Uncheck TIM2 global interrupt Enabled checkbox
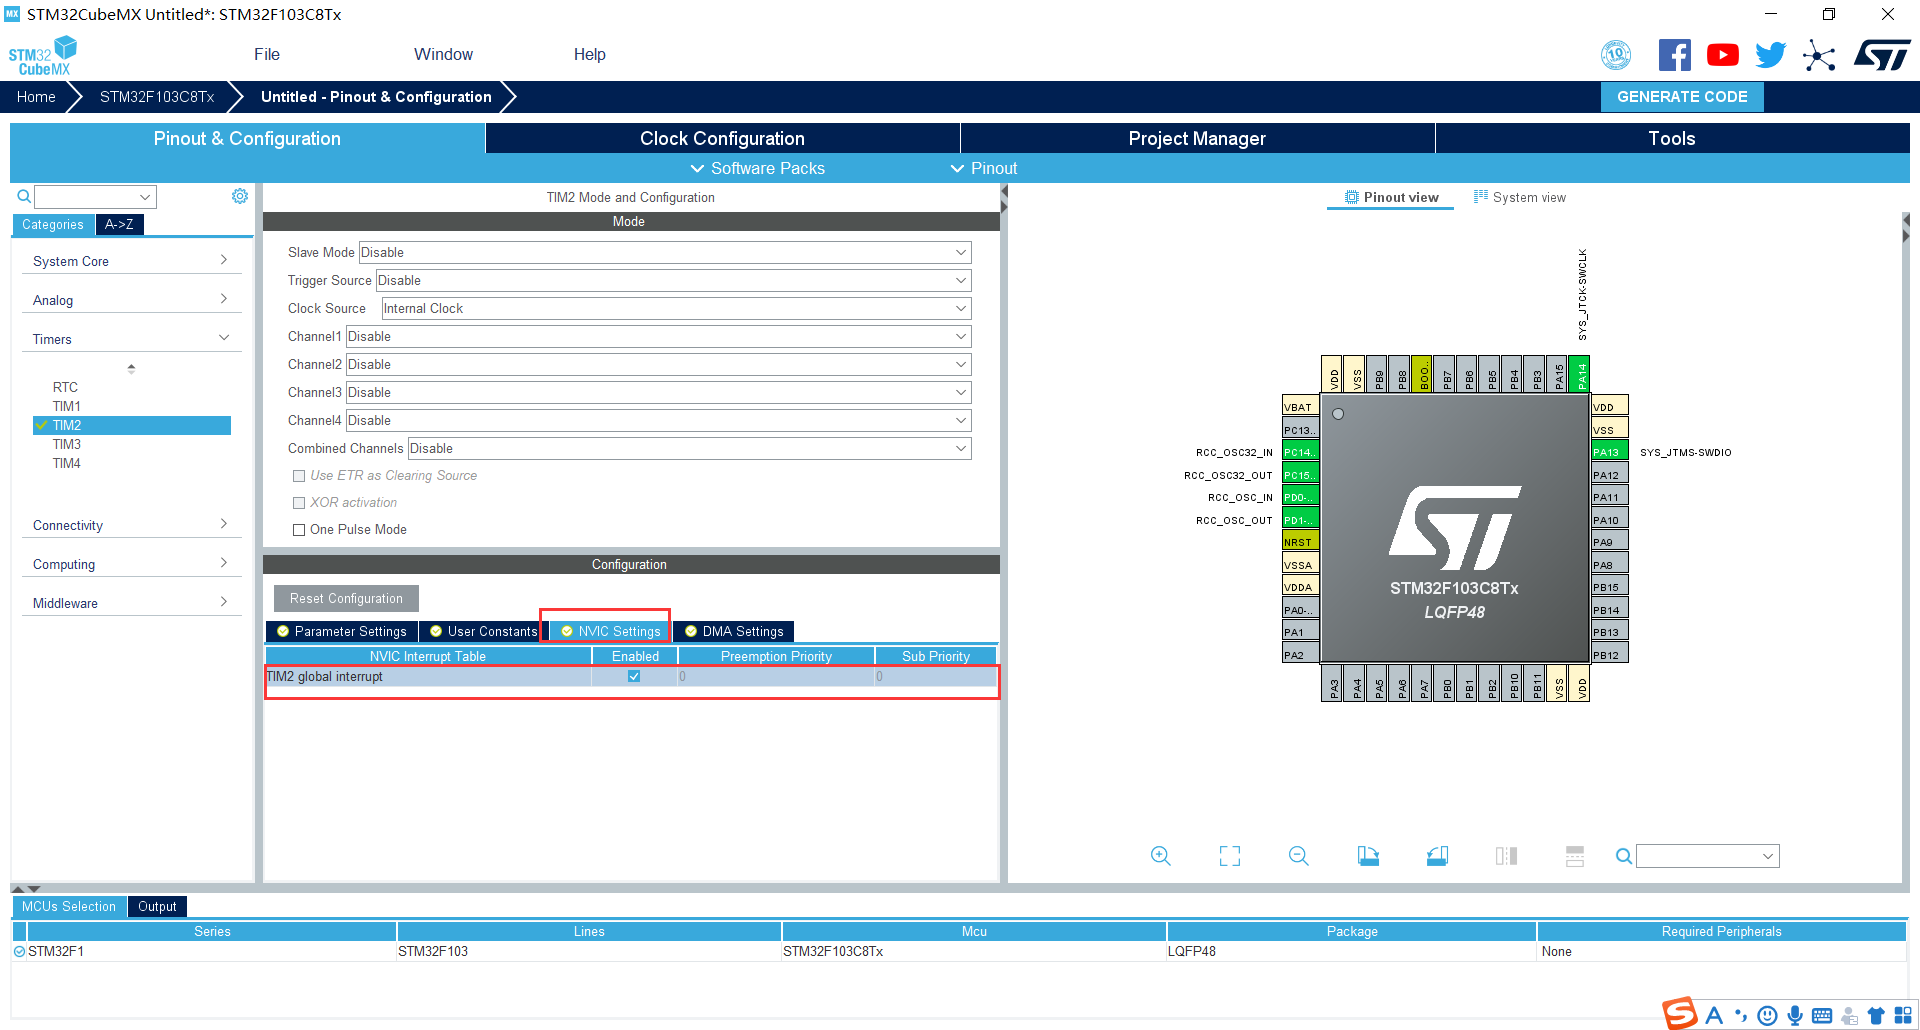This screenshot has height=1030, width=1920. [634, 677]
